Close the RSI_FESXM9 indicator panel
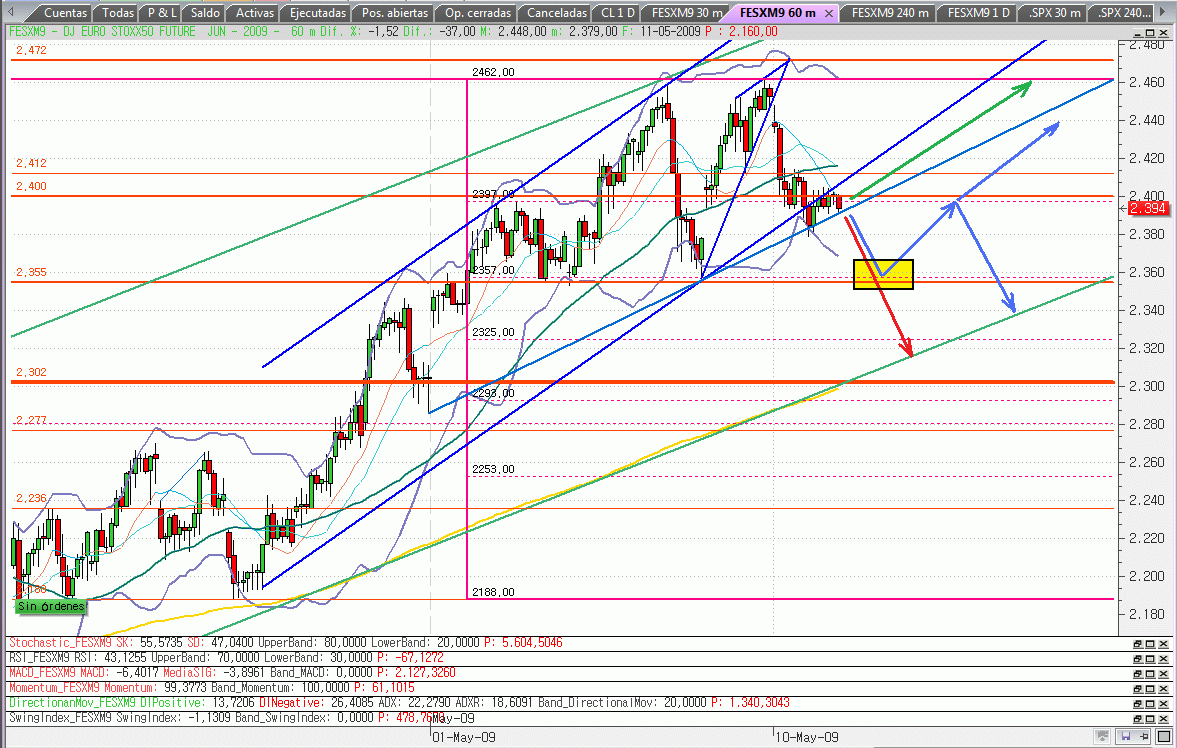This screenshot has height=748, width=1177. tap(1163, 659)
